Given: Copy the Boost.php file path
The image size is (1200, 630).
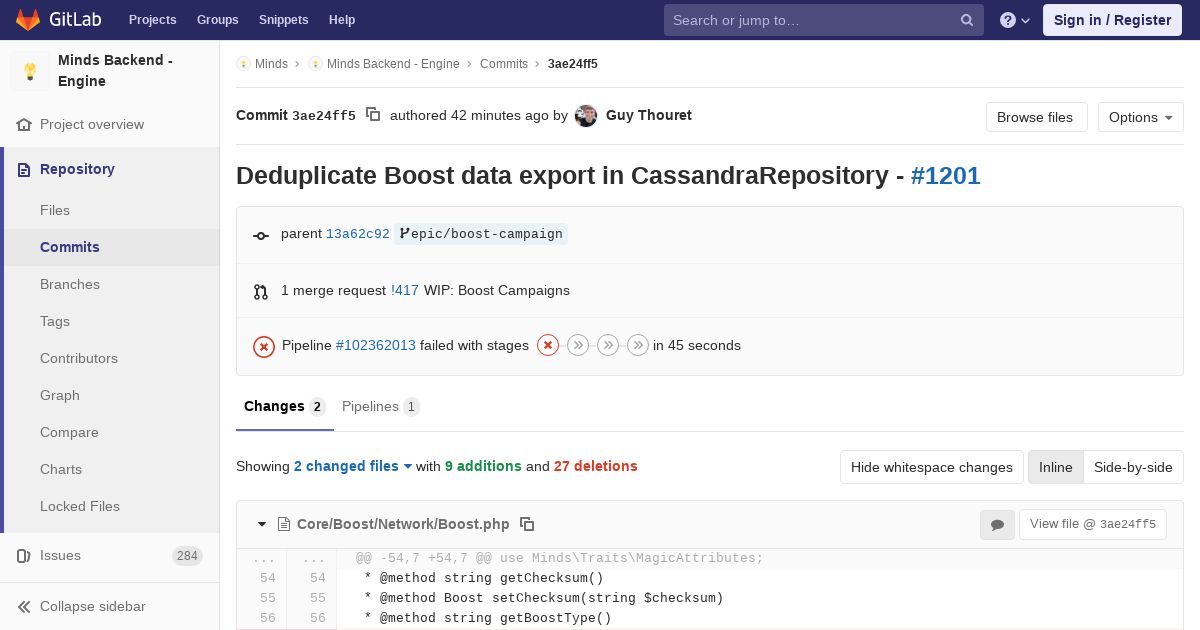Looking at the screenshot, I should pos(527,524).
